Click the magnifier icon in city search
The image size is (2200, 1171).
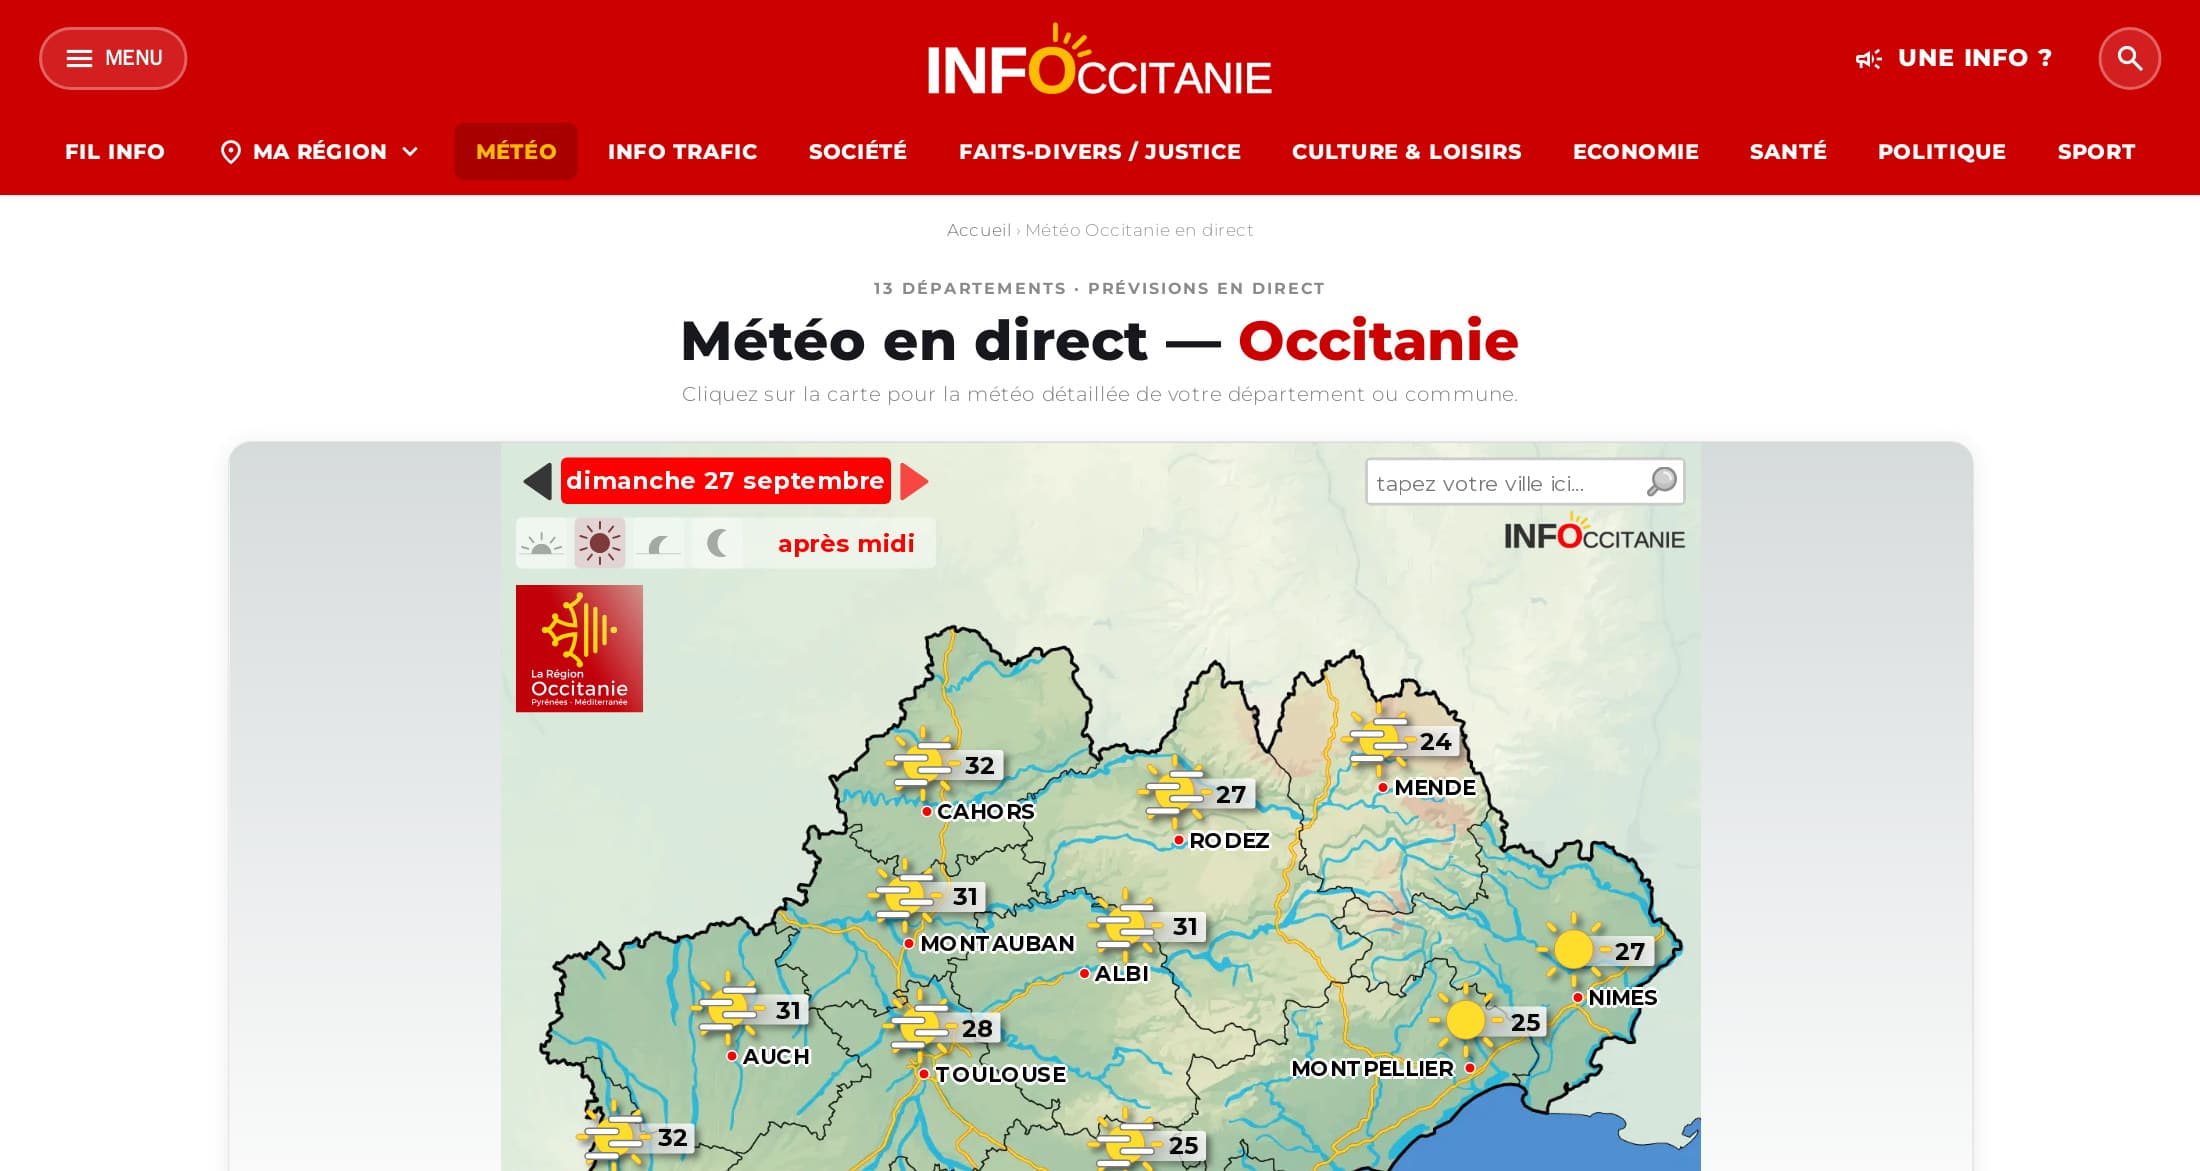pos(1662,482)
